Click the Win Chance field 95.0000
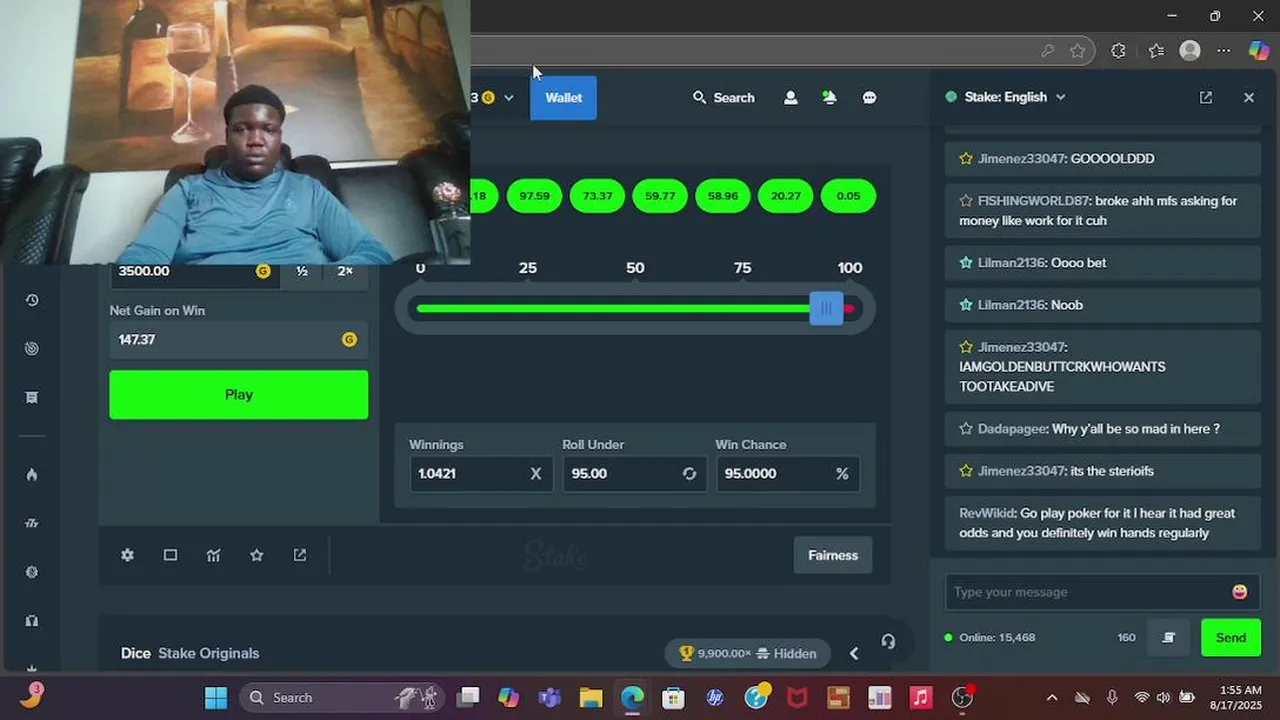This screenshot has height=720, width=1280. (787, 473)
